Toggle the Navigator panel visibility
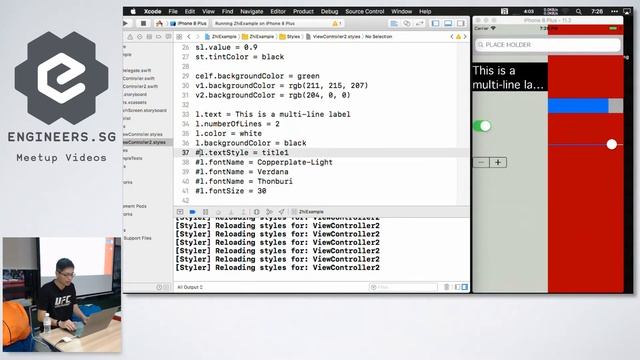The image size is (640, 360). coord(436,24)
